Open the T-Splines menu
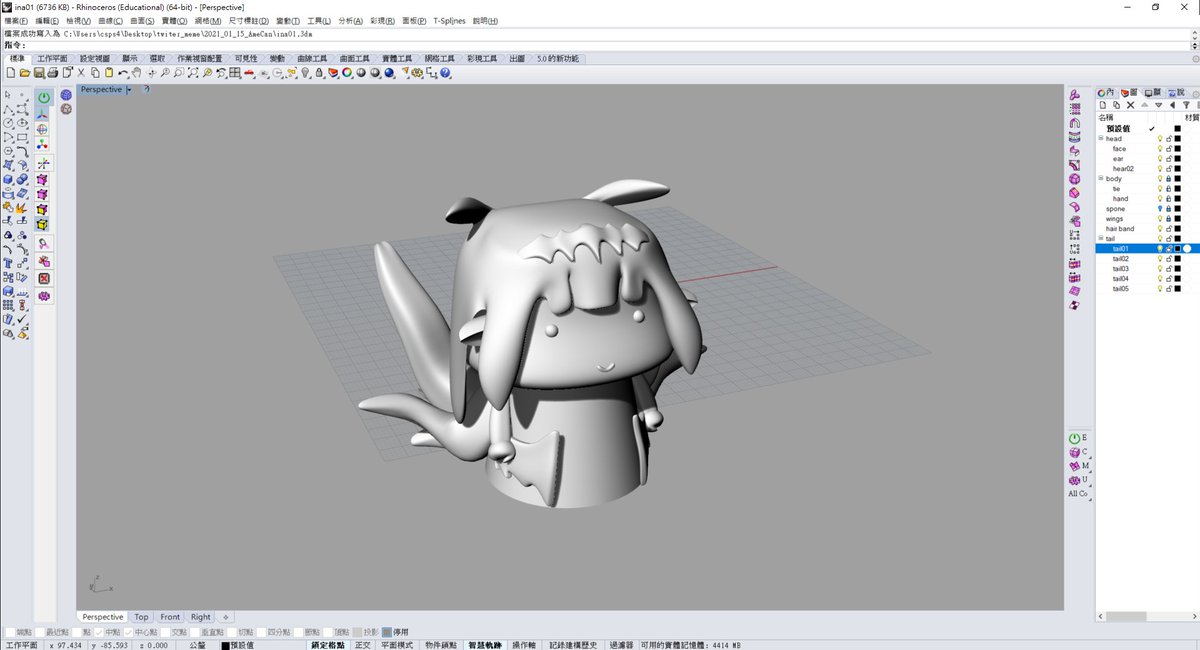 click(x=449, y=20)
